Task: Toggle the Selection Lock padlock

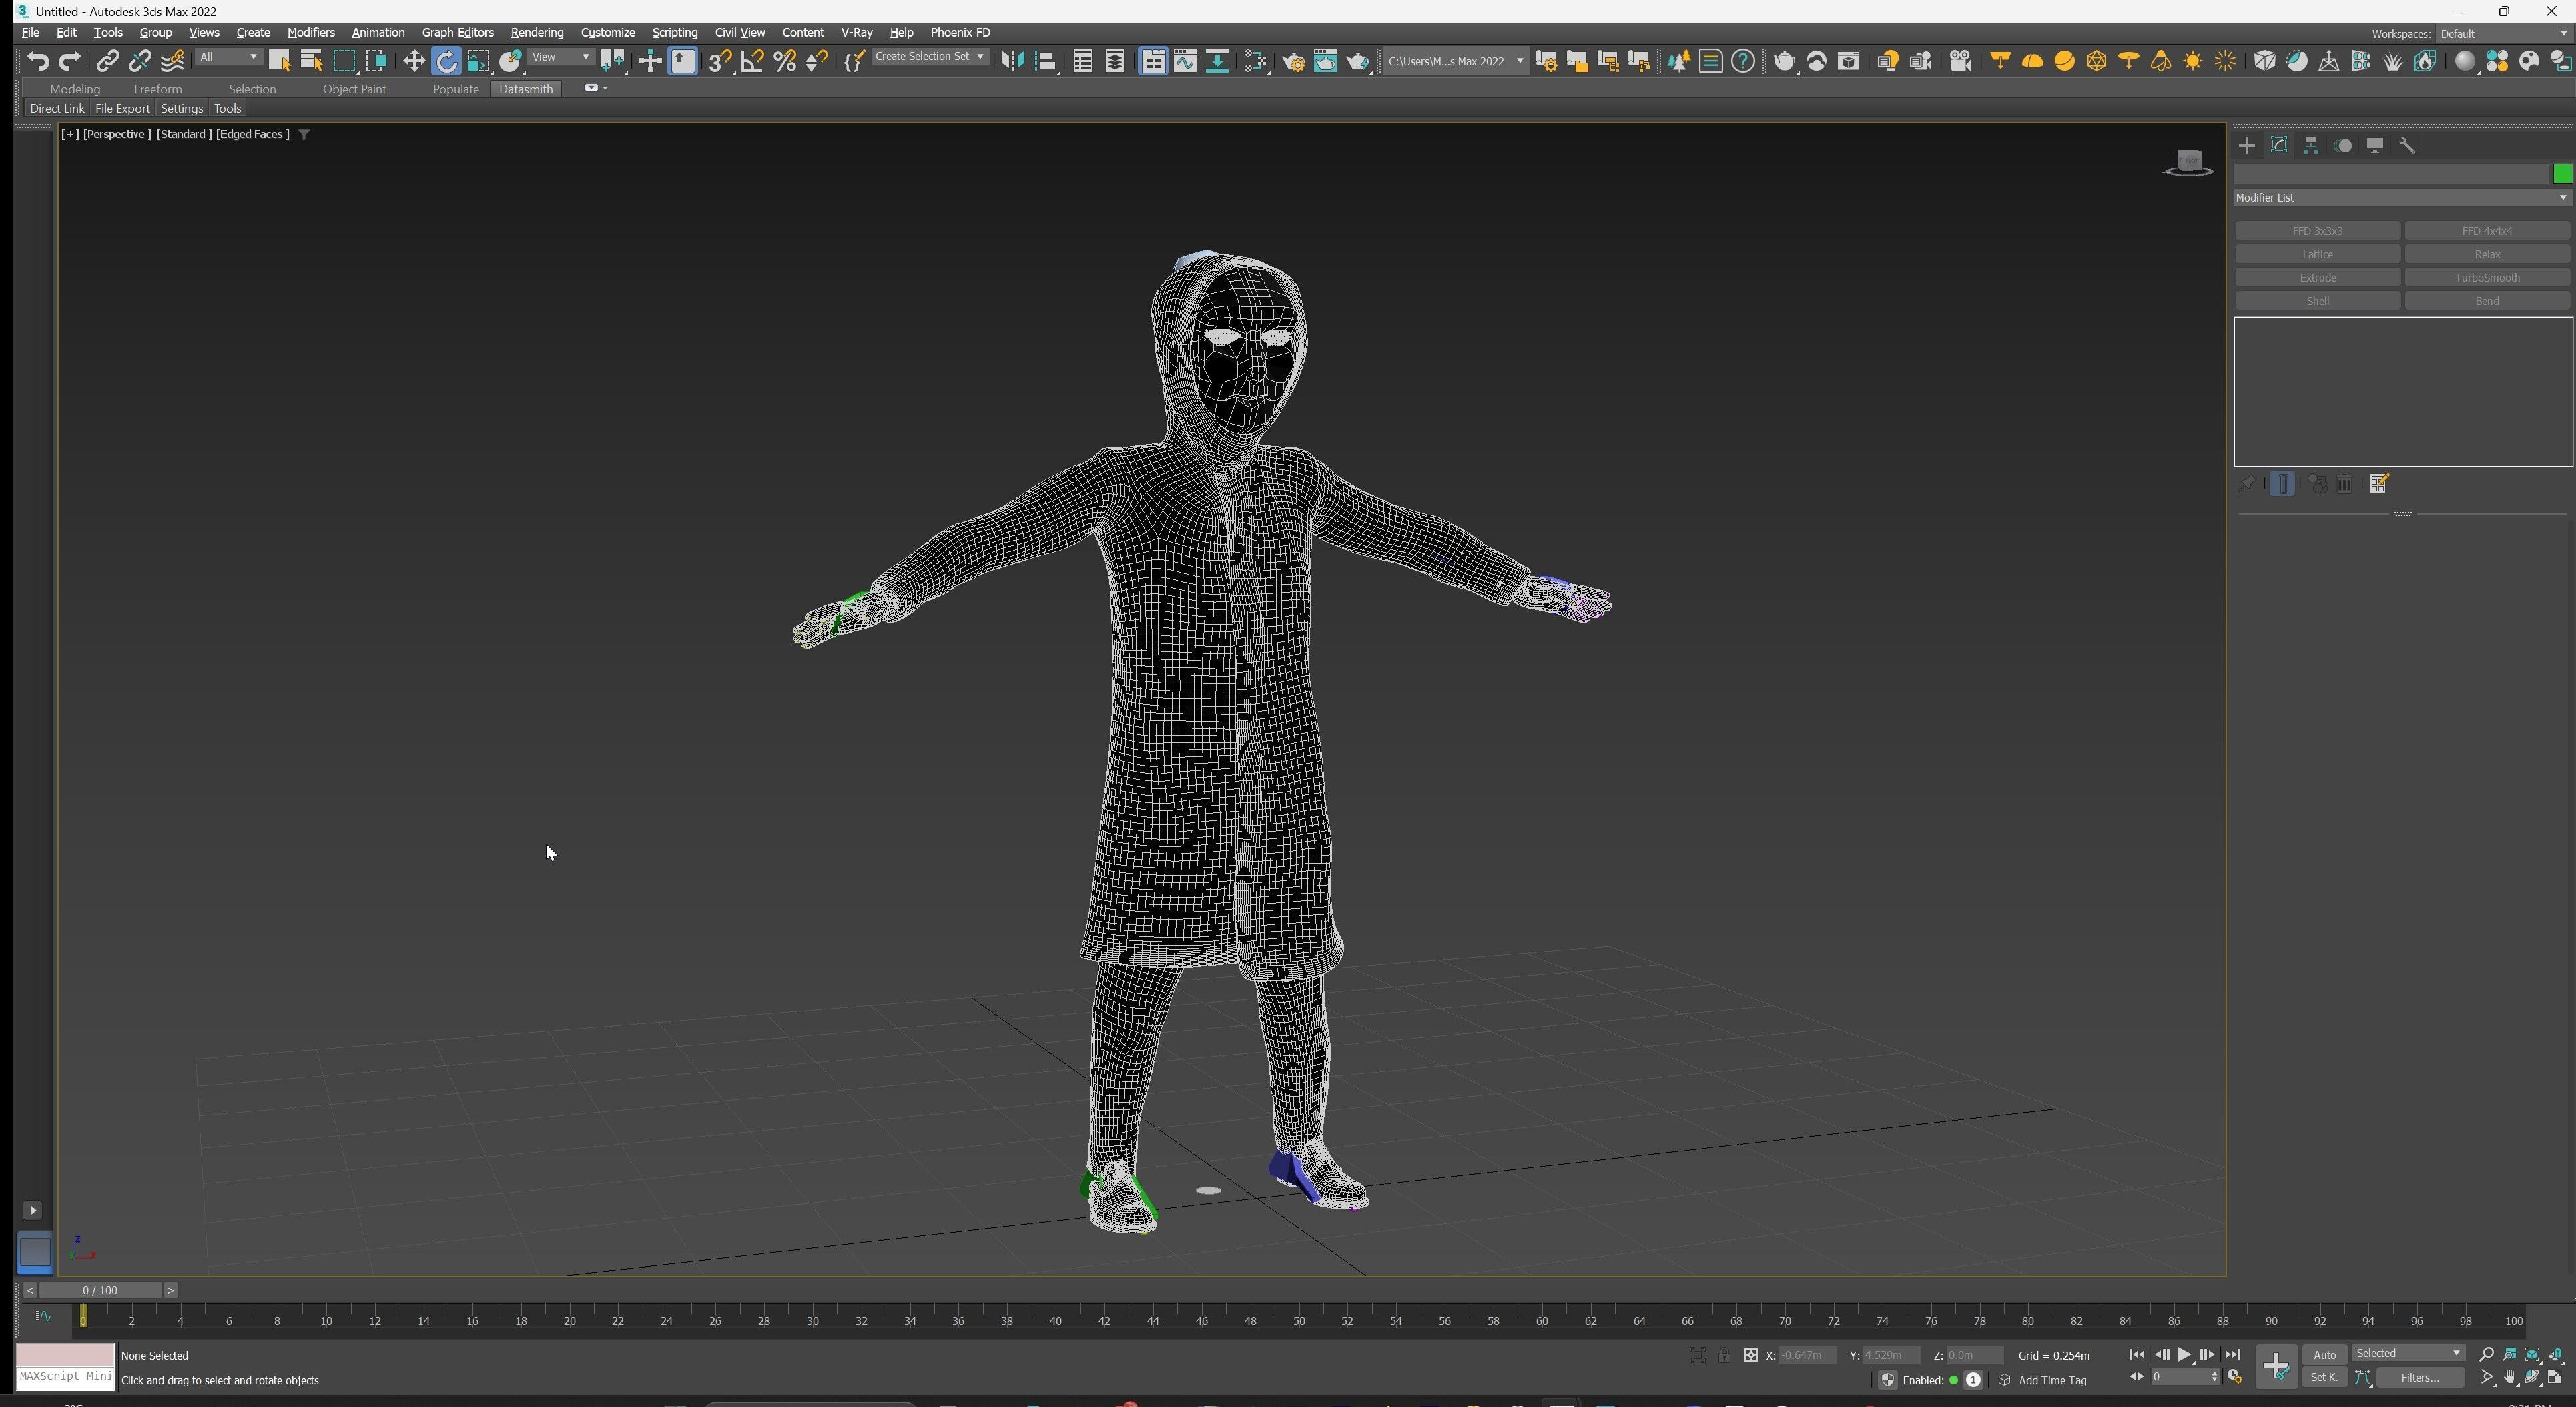Action: (x=1724, y=1356)
